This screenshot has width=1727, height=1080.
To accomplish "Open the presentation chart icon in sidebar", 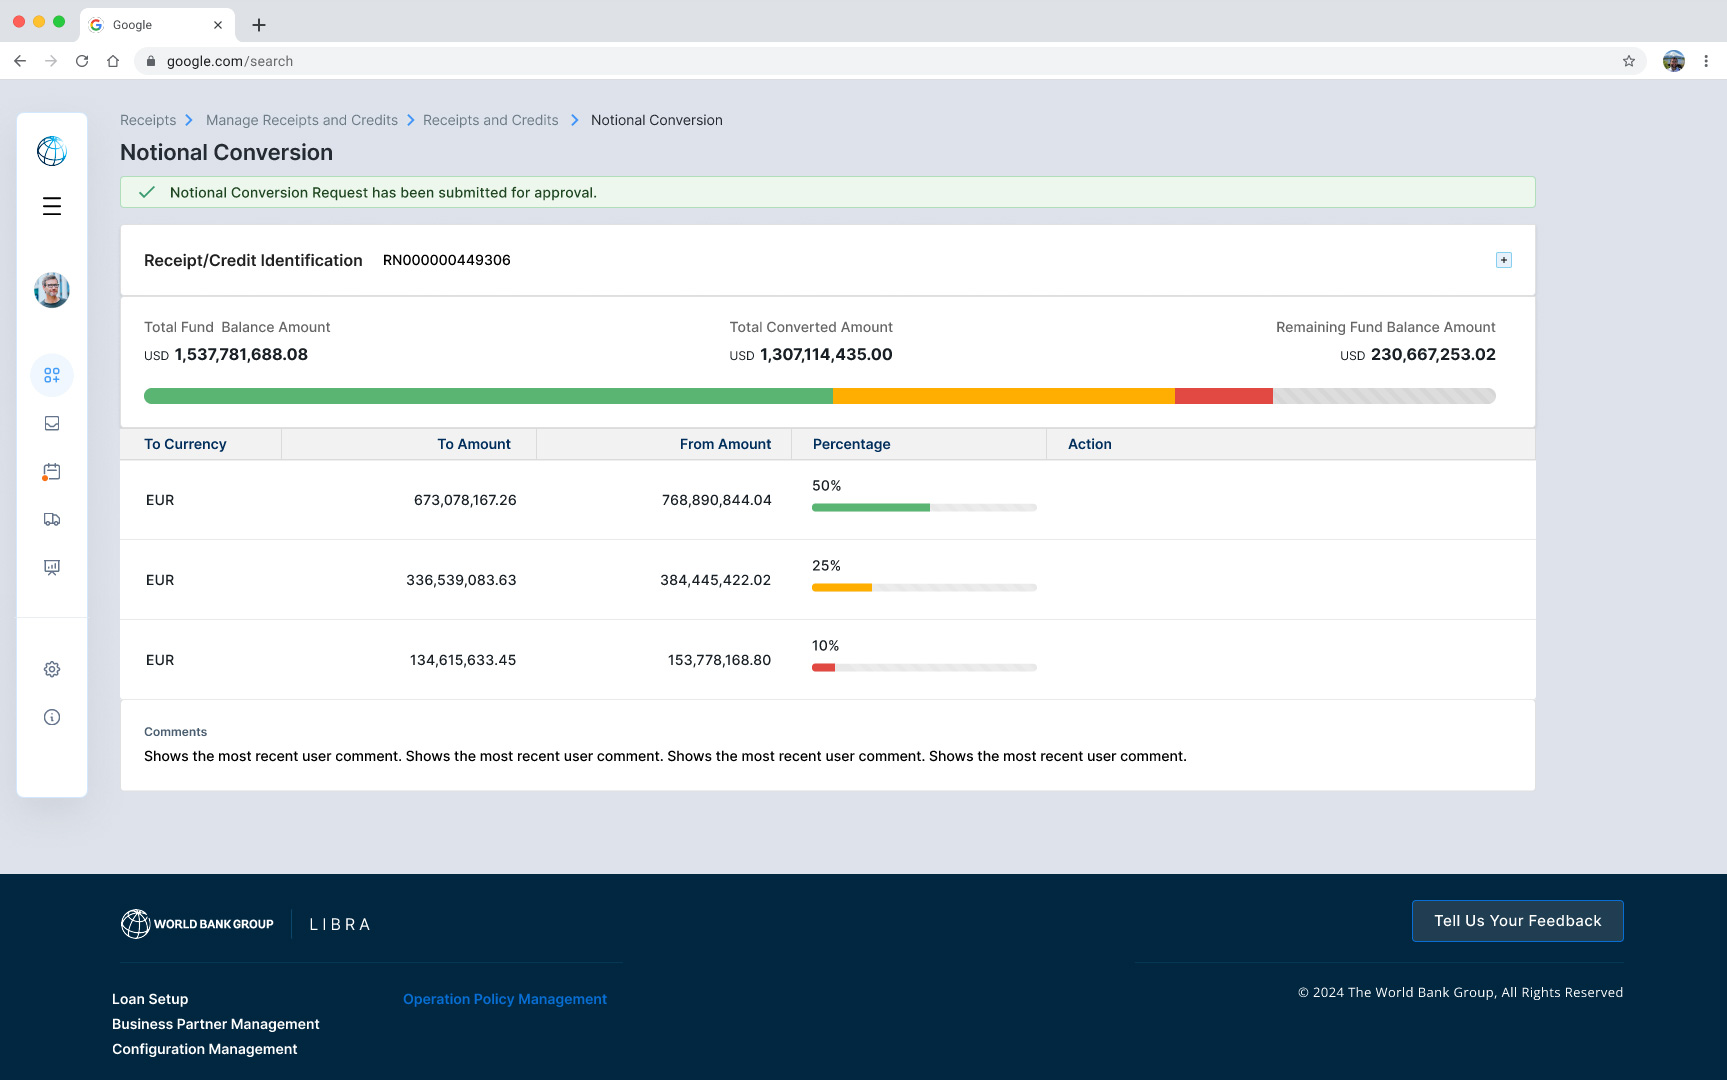I will [52, 567].
